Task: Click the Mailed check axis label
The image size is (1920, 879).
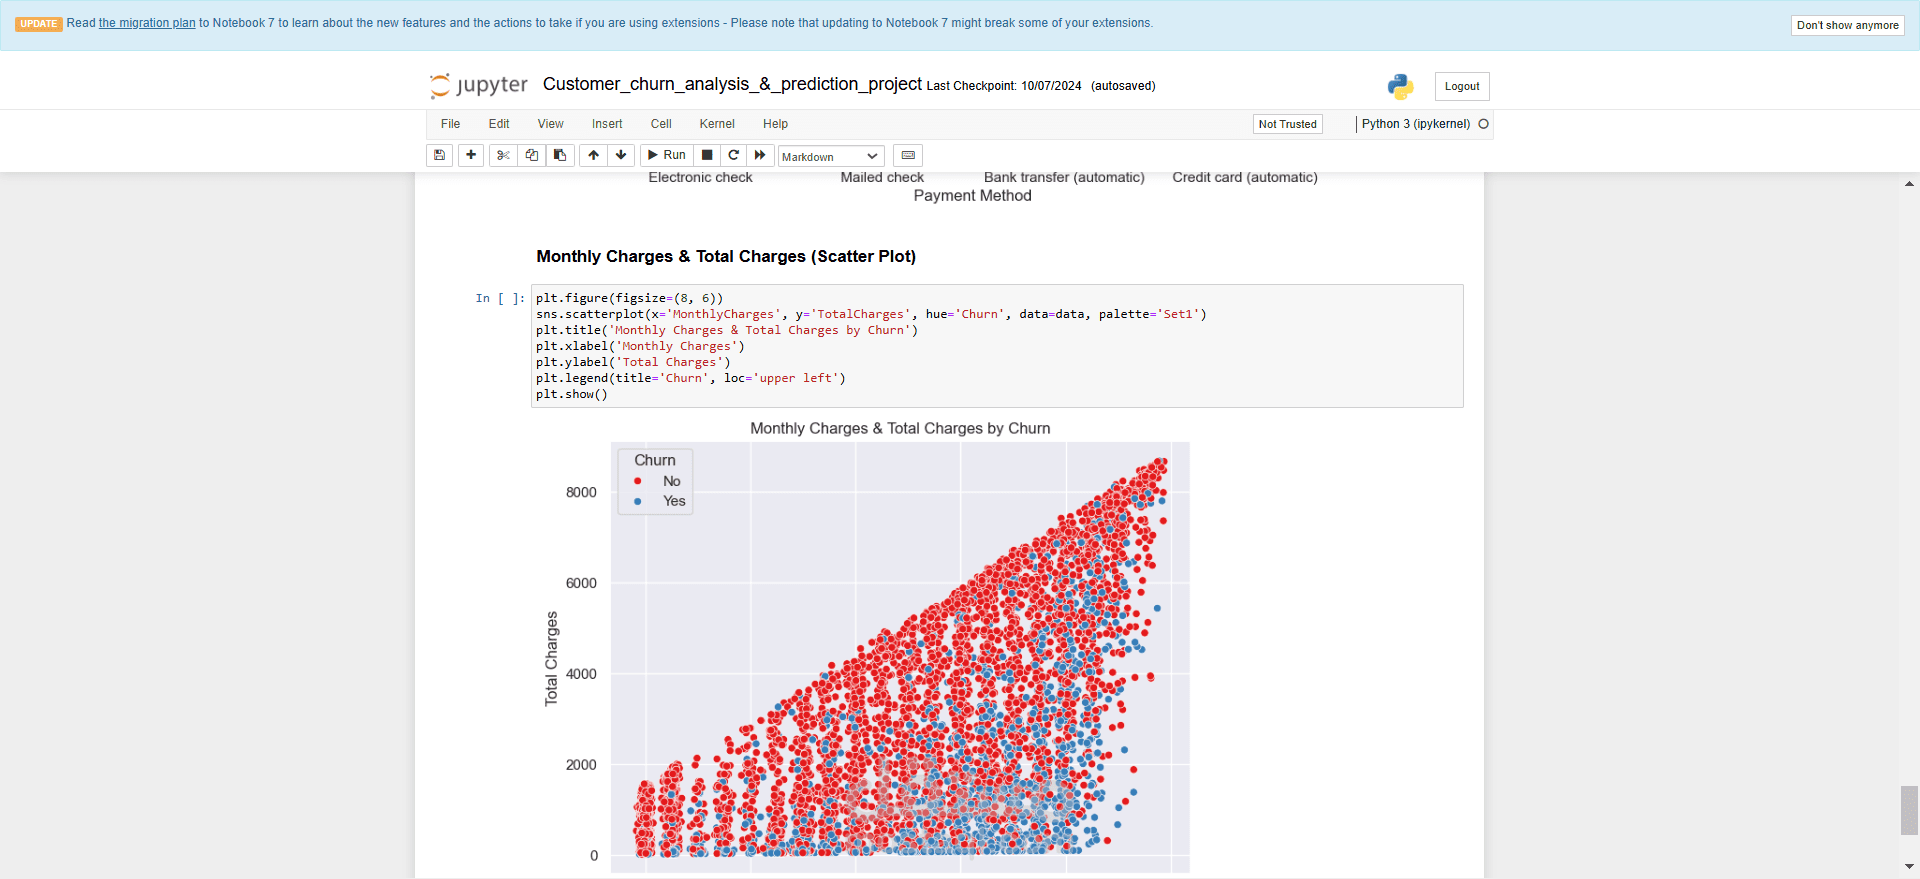Action: (x=882, y=177)
